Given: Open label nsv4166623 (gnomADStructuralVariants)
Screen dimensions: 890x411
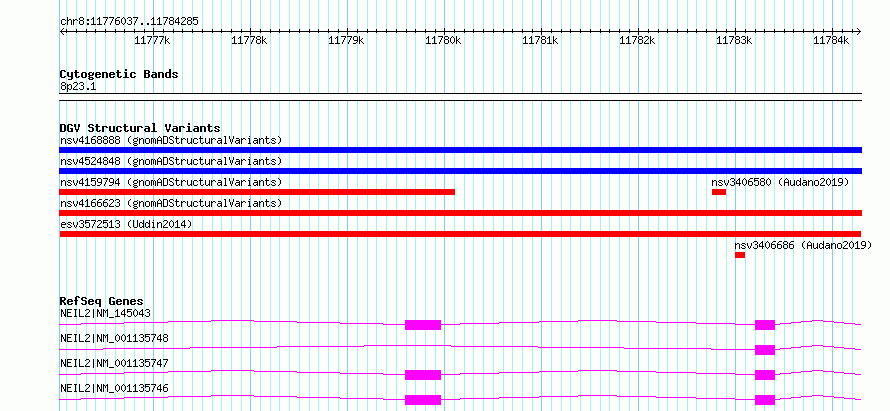Looking at the screenshot, I should coord(171,203).
